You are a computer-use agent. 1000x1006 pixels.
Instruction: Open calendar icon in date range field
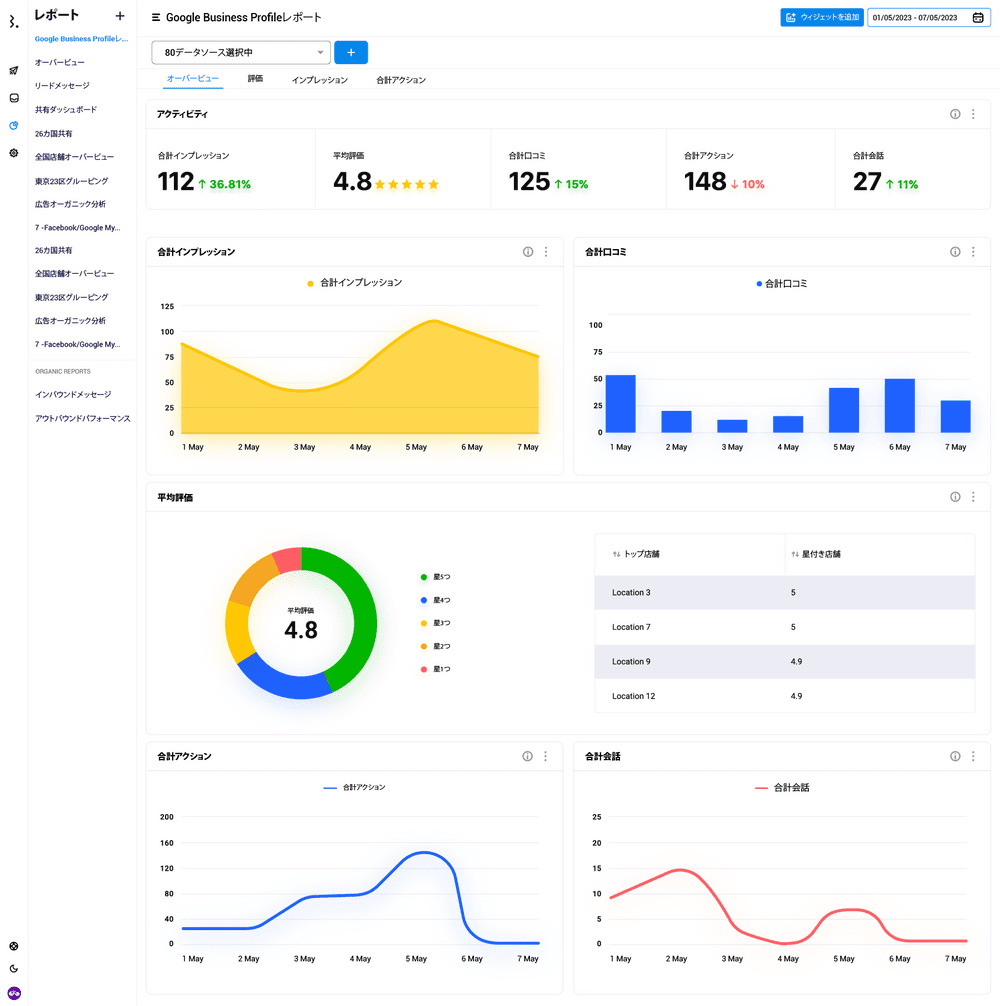point(977,17)
